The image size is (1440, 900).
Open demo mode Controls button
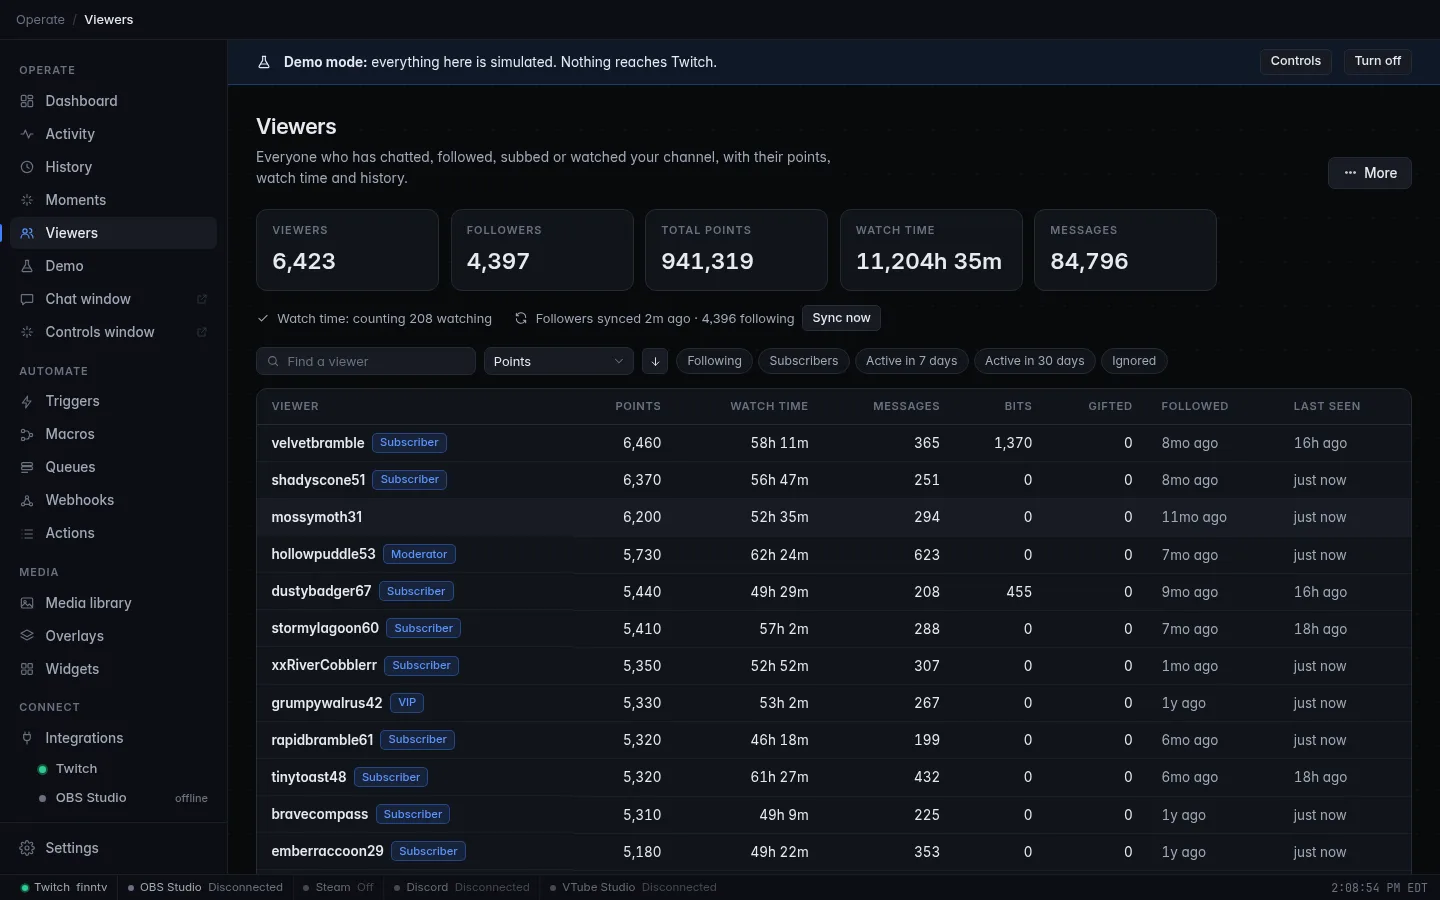pos(1296,61)
